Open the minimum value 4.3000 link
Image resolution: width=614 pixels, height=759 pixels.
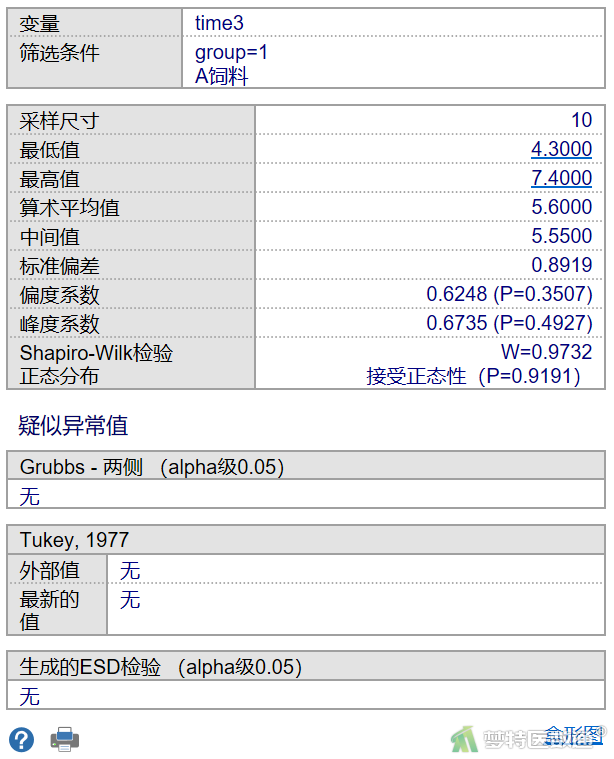(x=561, y=150)
